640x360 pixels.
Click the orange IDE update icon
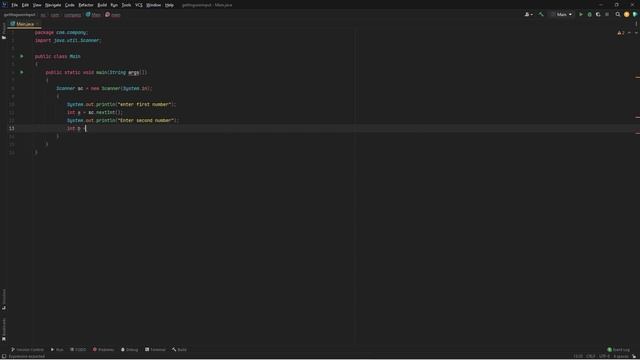click(627, 14)
